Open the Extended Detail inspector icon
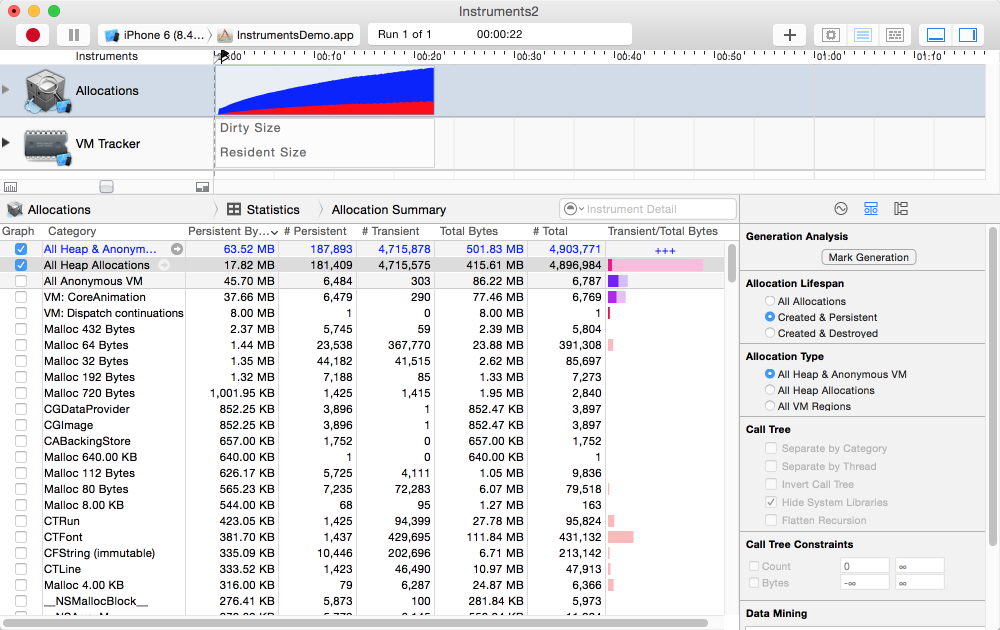 coord(901,209)
